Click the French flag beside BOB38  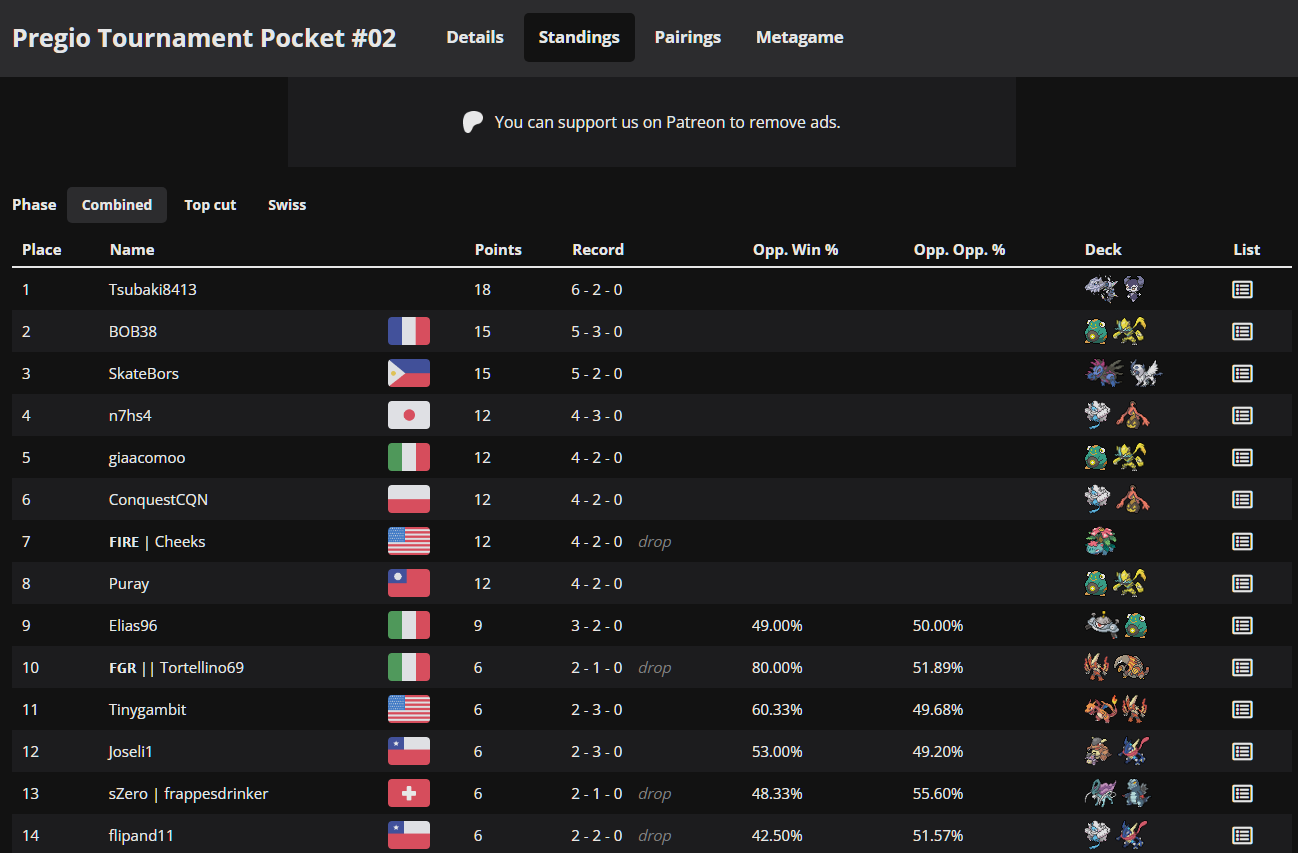pyautogui.click(x=409, y=332)
